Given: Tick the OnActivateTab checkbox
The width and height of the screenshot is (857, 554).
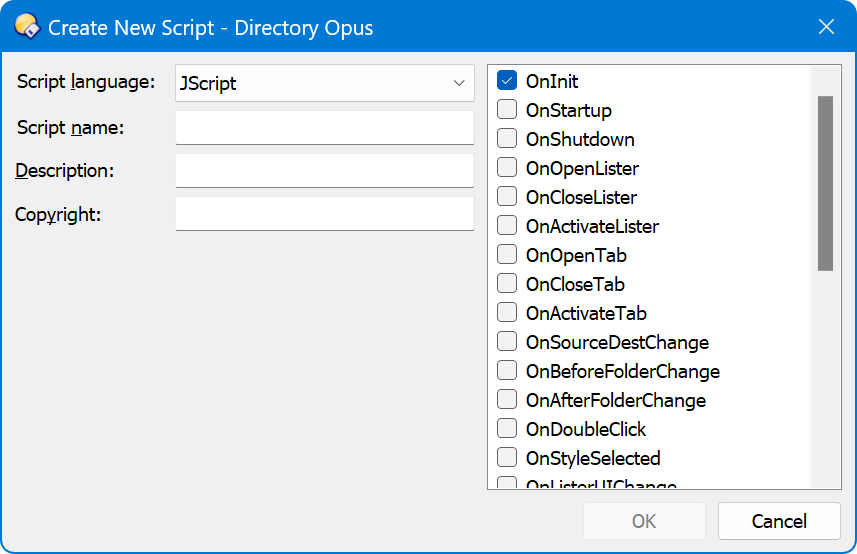Looking at the screenshot, I should pyautogui.click(x=507, y=312).
